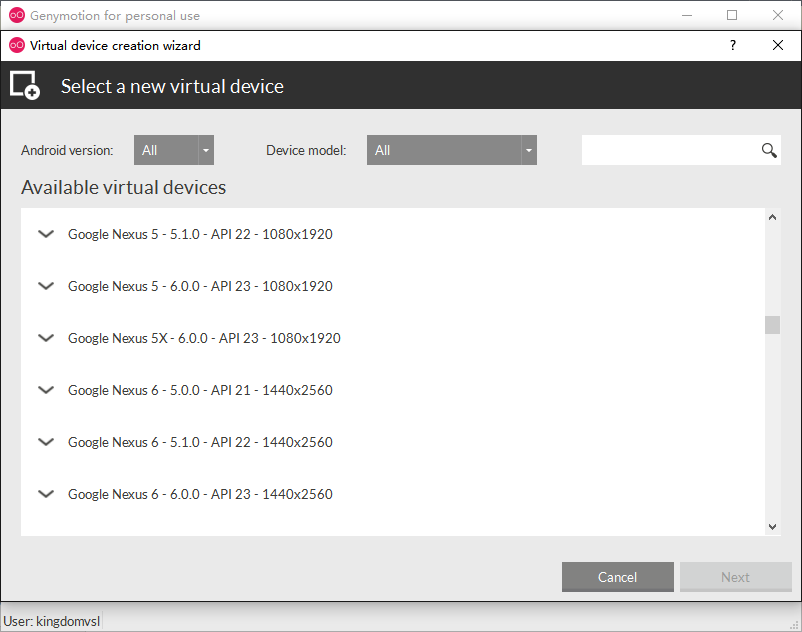The width and height of the screenshot is (802, 632).
Task: Click the new virtual device header icon
Action: click(25, 86)
